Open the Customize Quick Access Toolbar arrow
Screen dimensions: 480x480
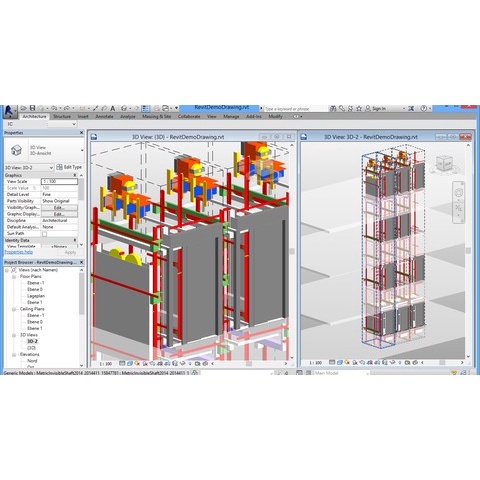click(177, 108)
